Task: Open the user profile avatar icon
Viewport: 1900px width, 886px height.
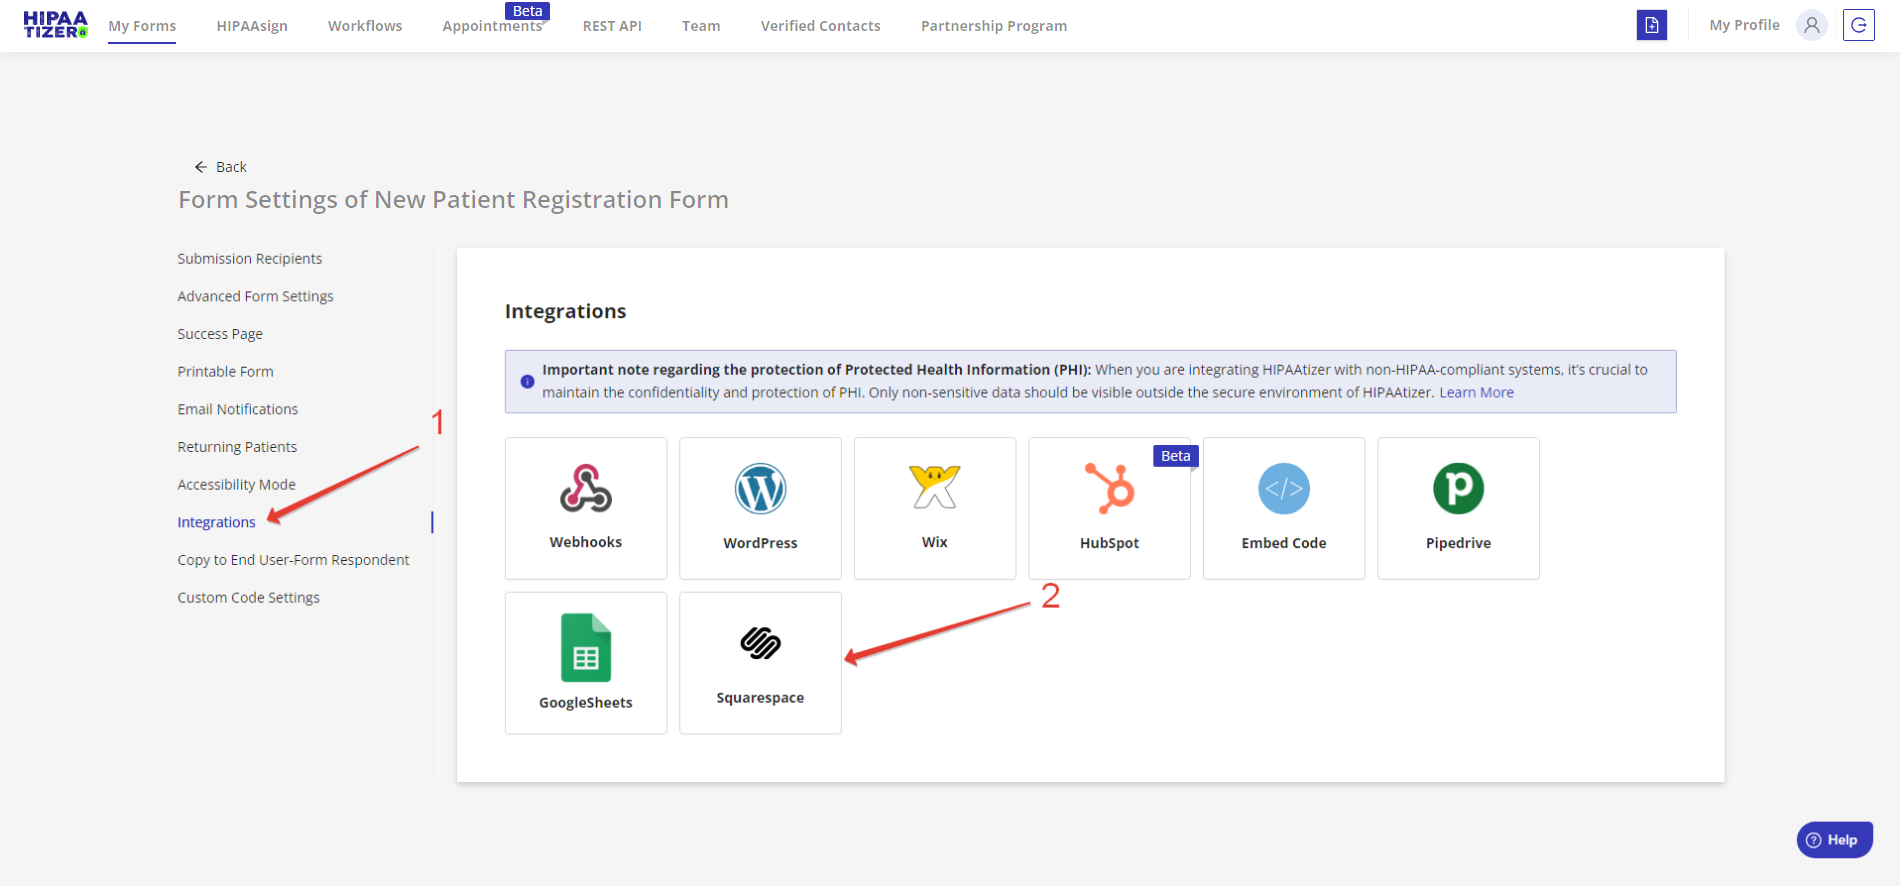Action: [x=1811, y=25]
